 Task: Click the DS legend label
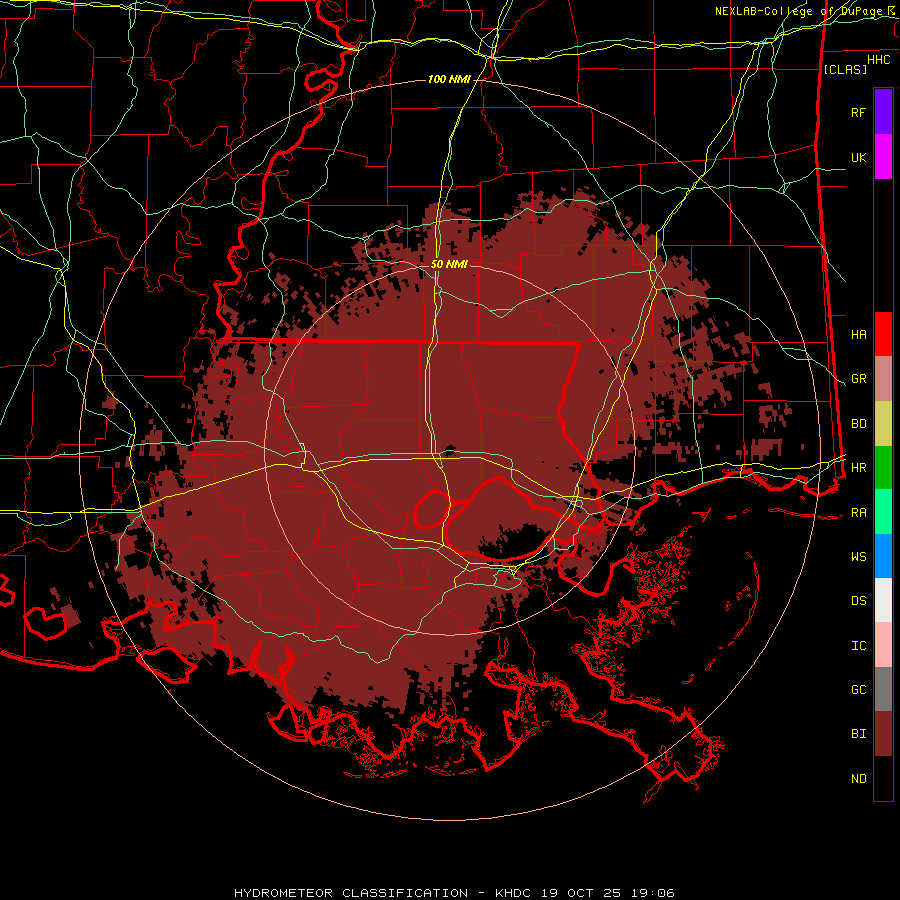859,601
